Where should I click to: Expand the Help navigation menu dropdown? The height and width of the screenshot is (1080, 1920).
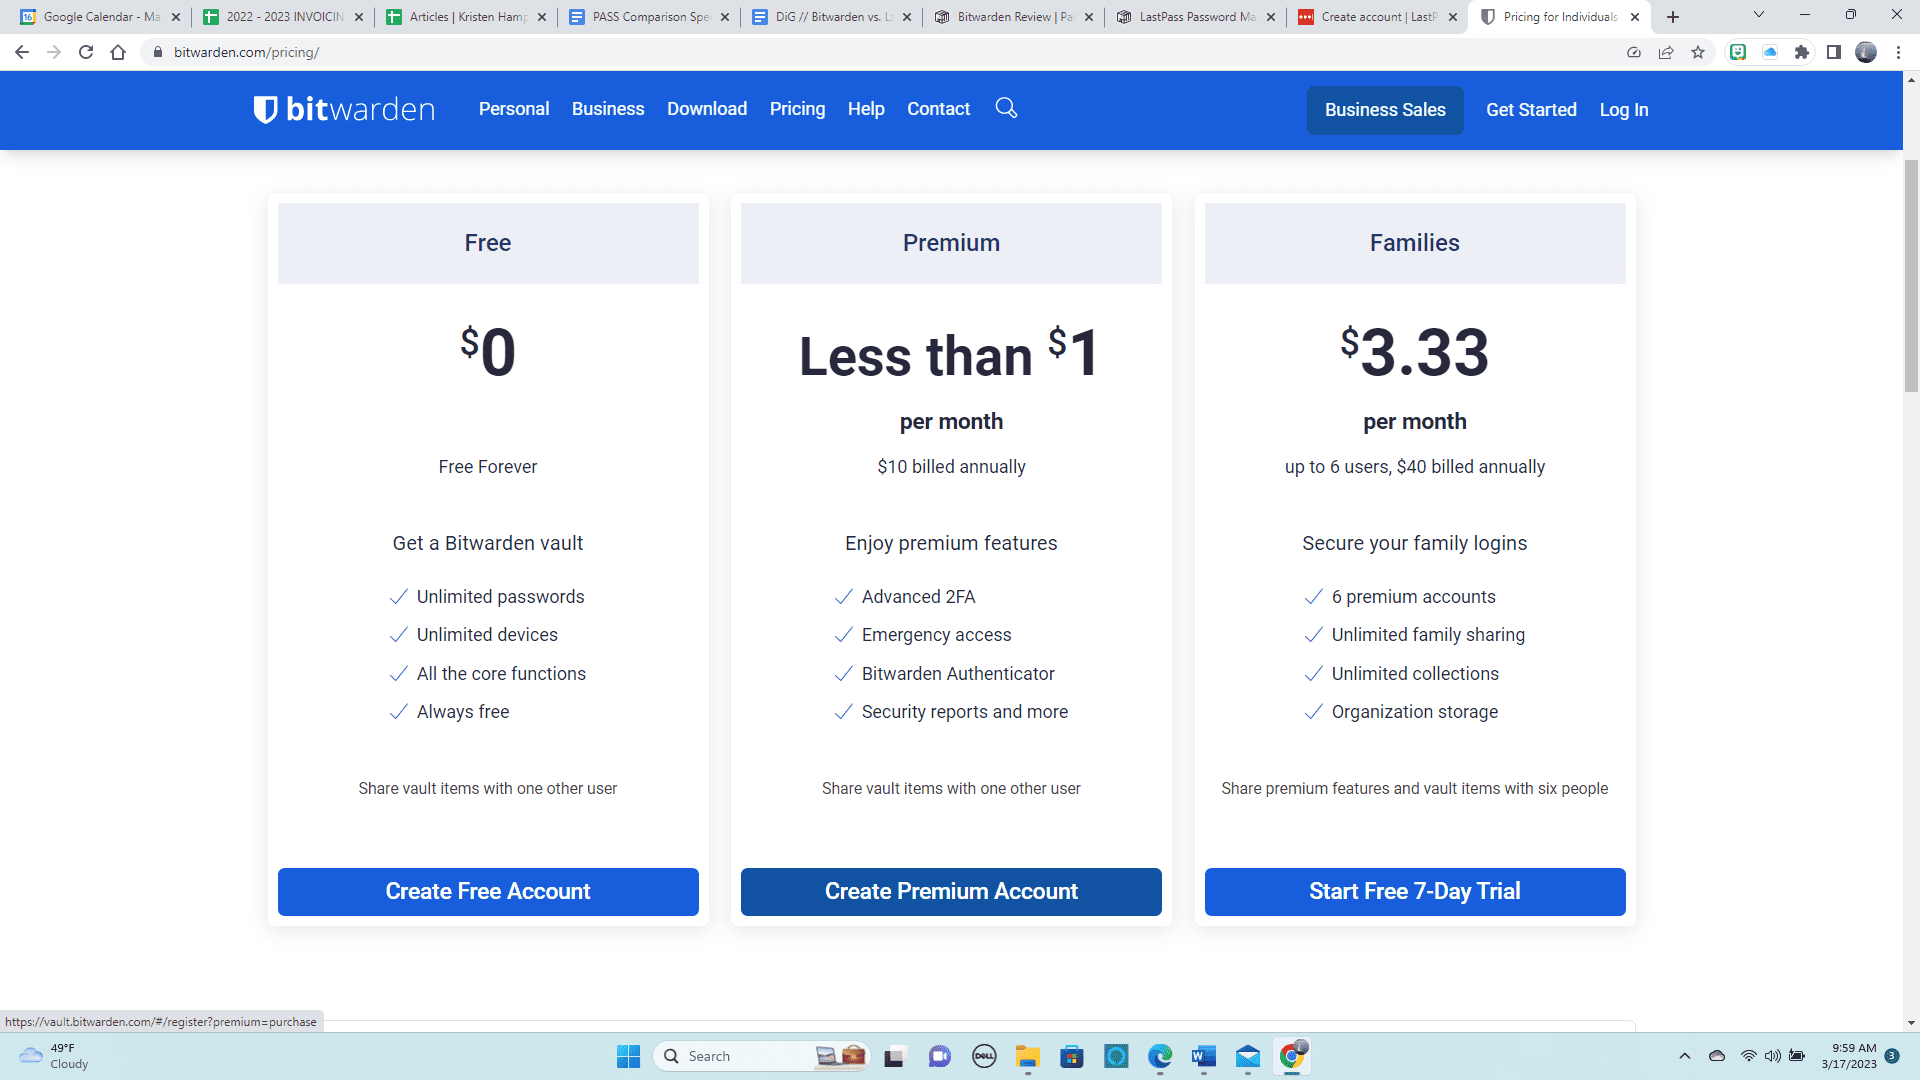tap(865, 109)
